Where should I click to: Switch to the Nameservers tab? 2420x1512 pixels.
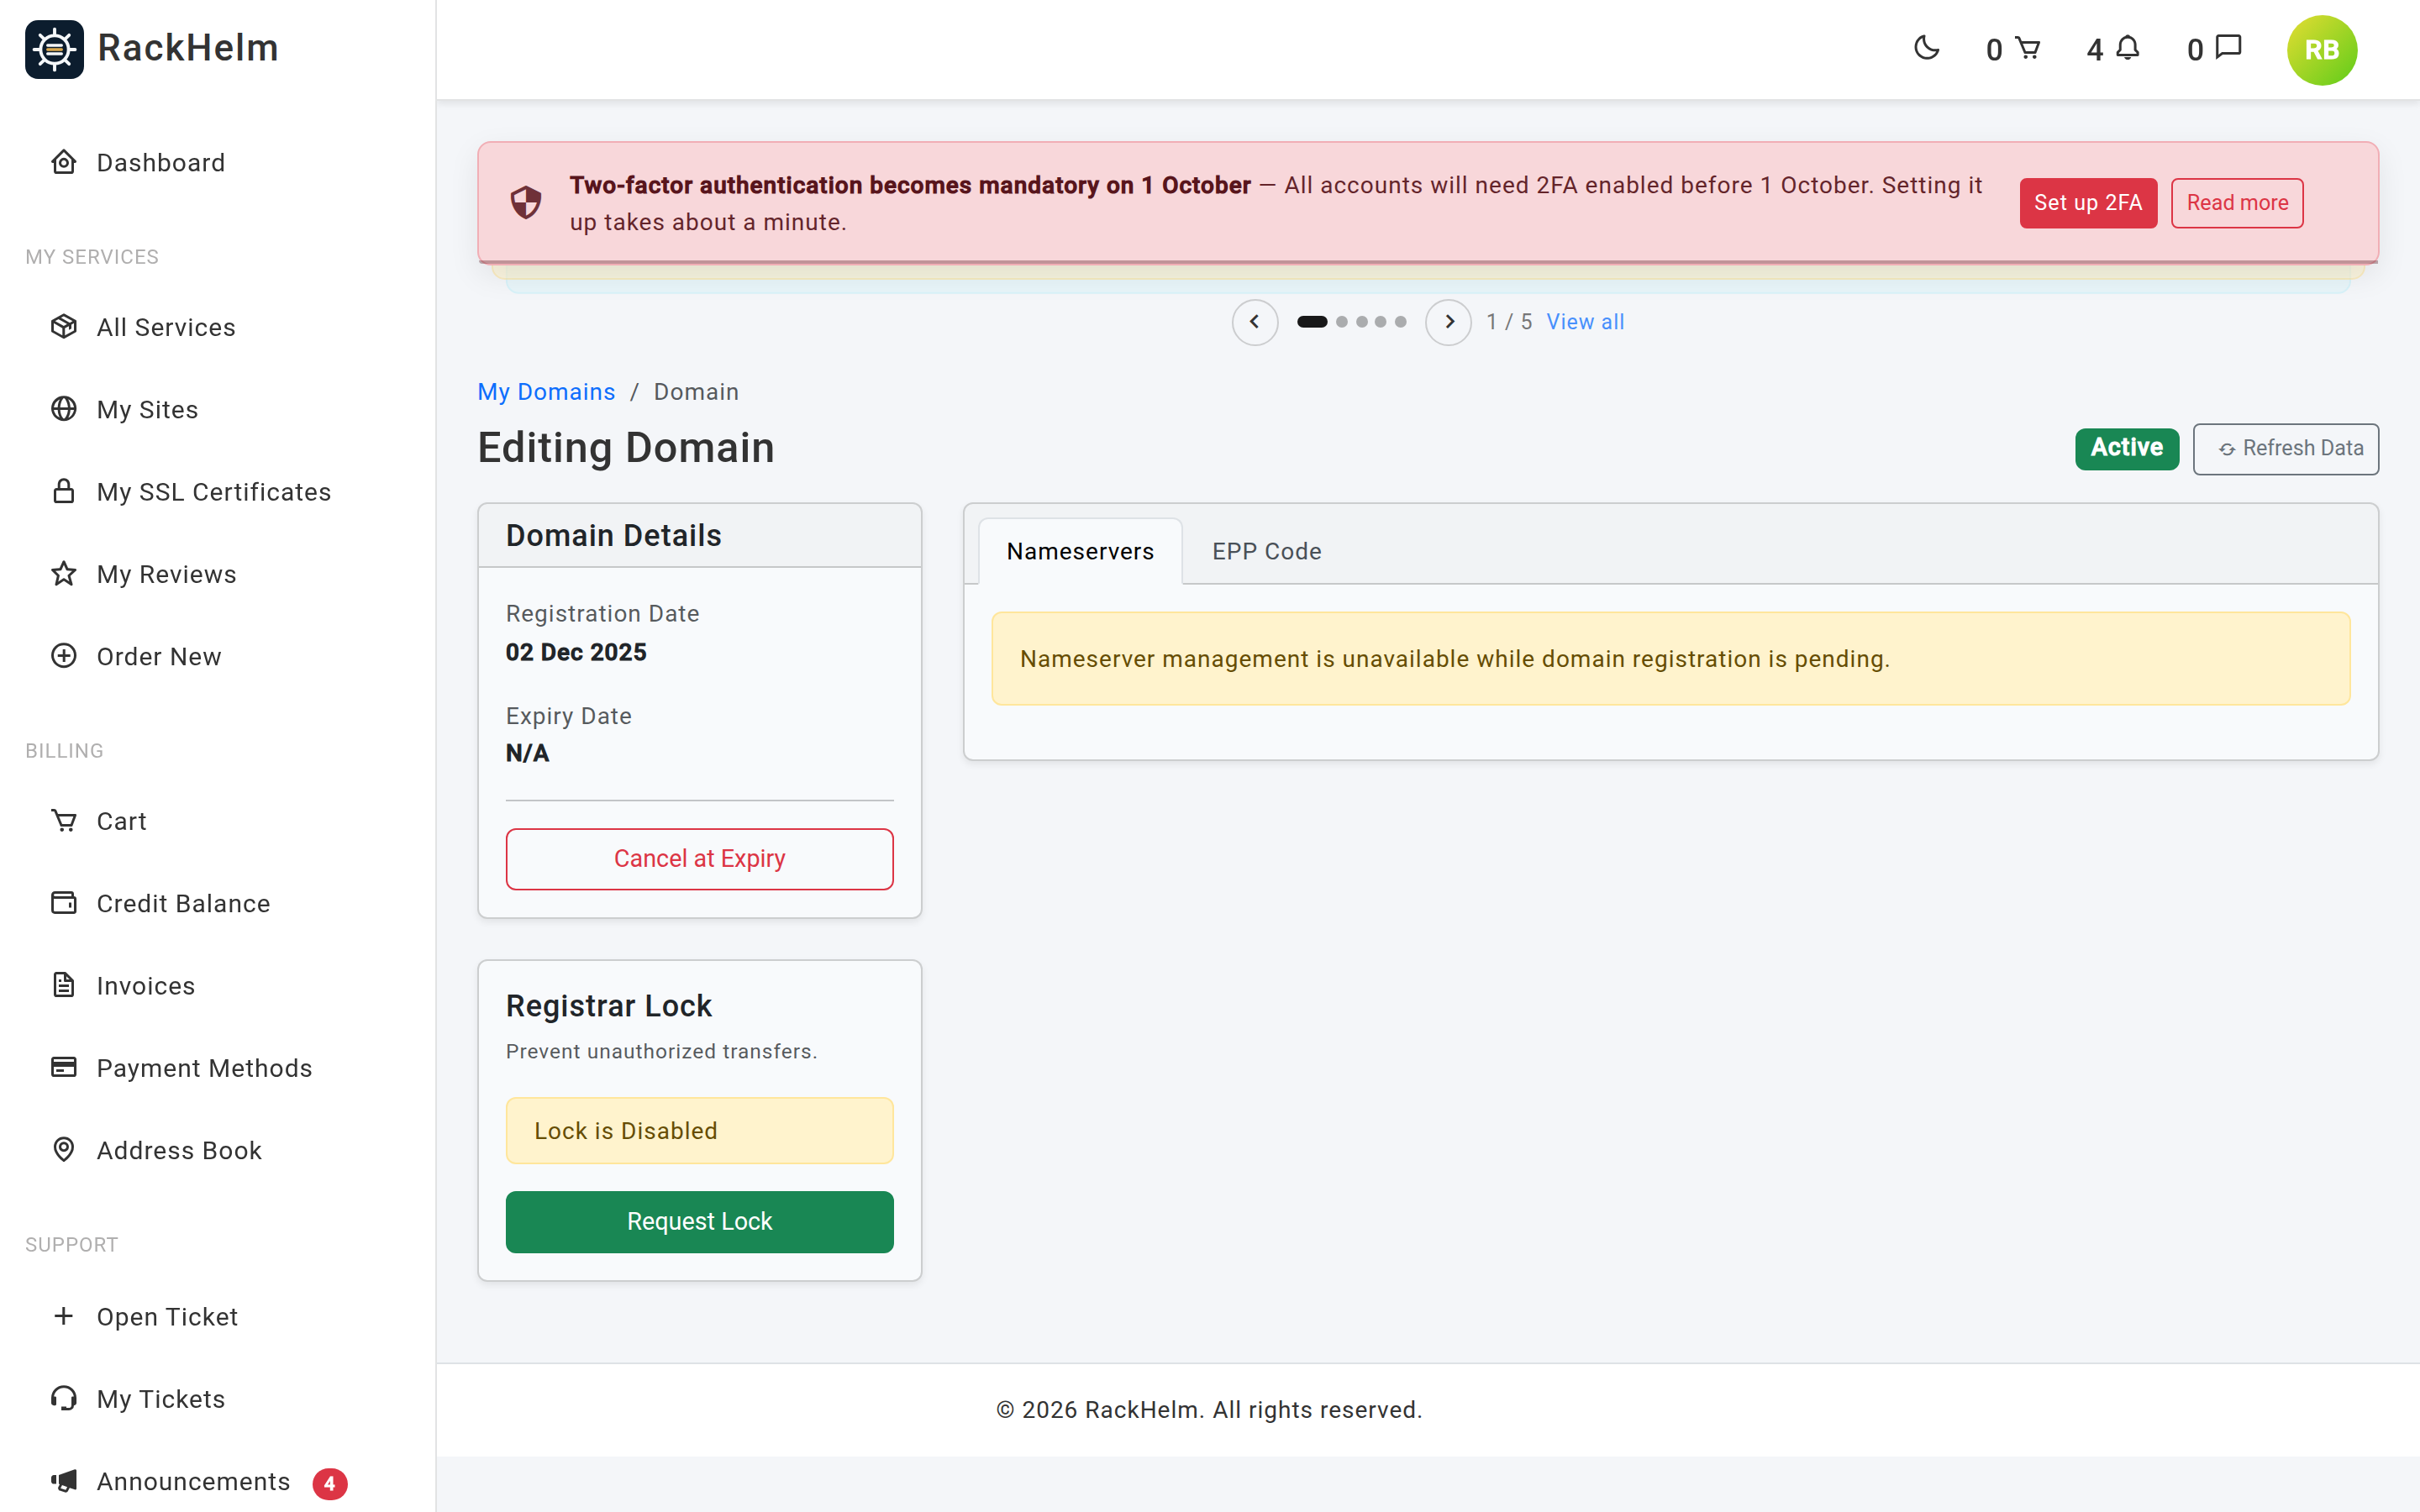click(1080, 551)
